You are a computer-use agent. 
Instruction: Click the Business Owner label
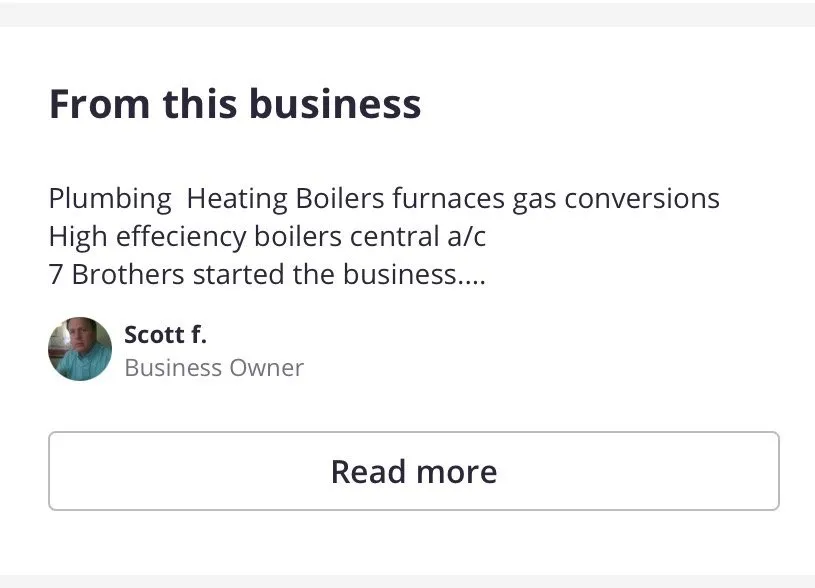(x=213, y=367)
